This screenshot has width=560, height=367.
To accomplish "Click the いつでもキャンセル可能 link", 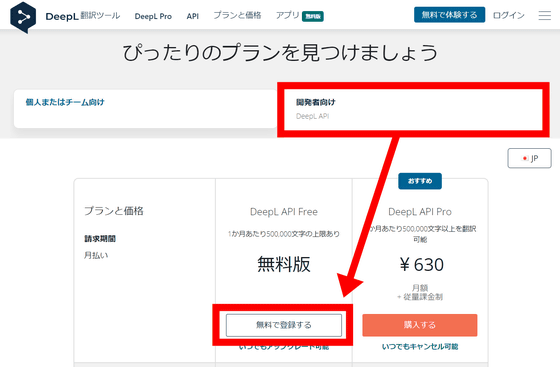I will point(420,347).
